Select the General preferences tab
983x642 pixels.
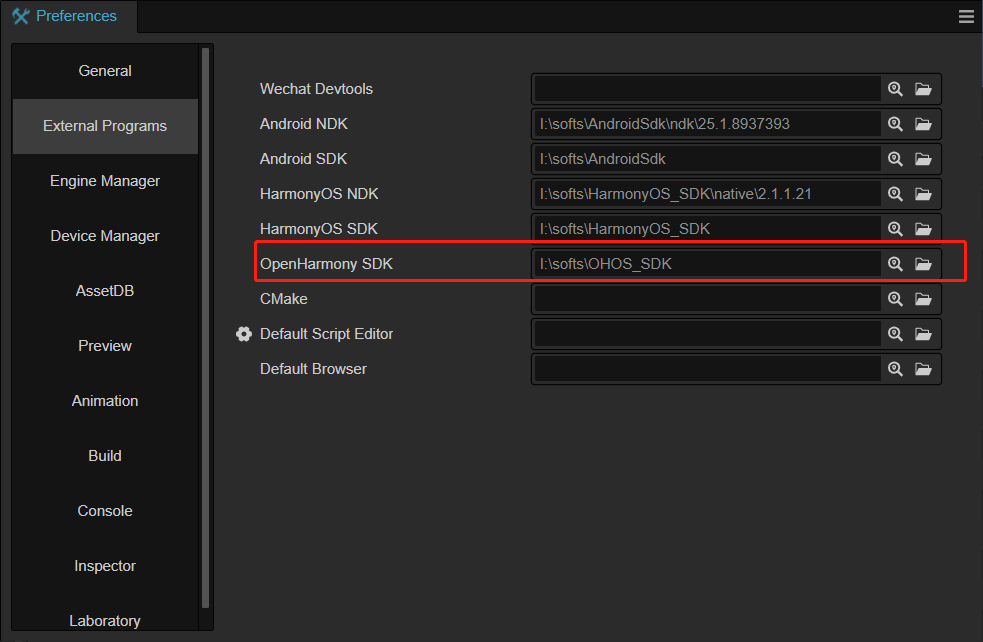[x=105, y=71]
